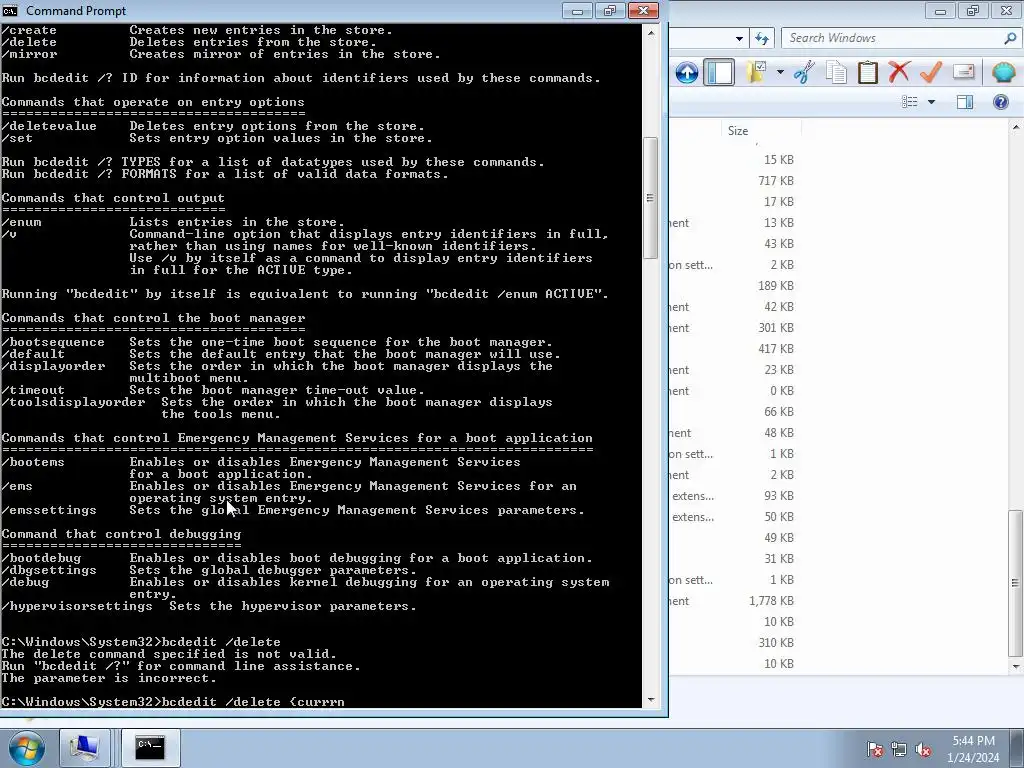1024x768 pixels.
Task: Click Command Prompt scroll down arrow
Action: 650,700
